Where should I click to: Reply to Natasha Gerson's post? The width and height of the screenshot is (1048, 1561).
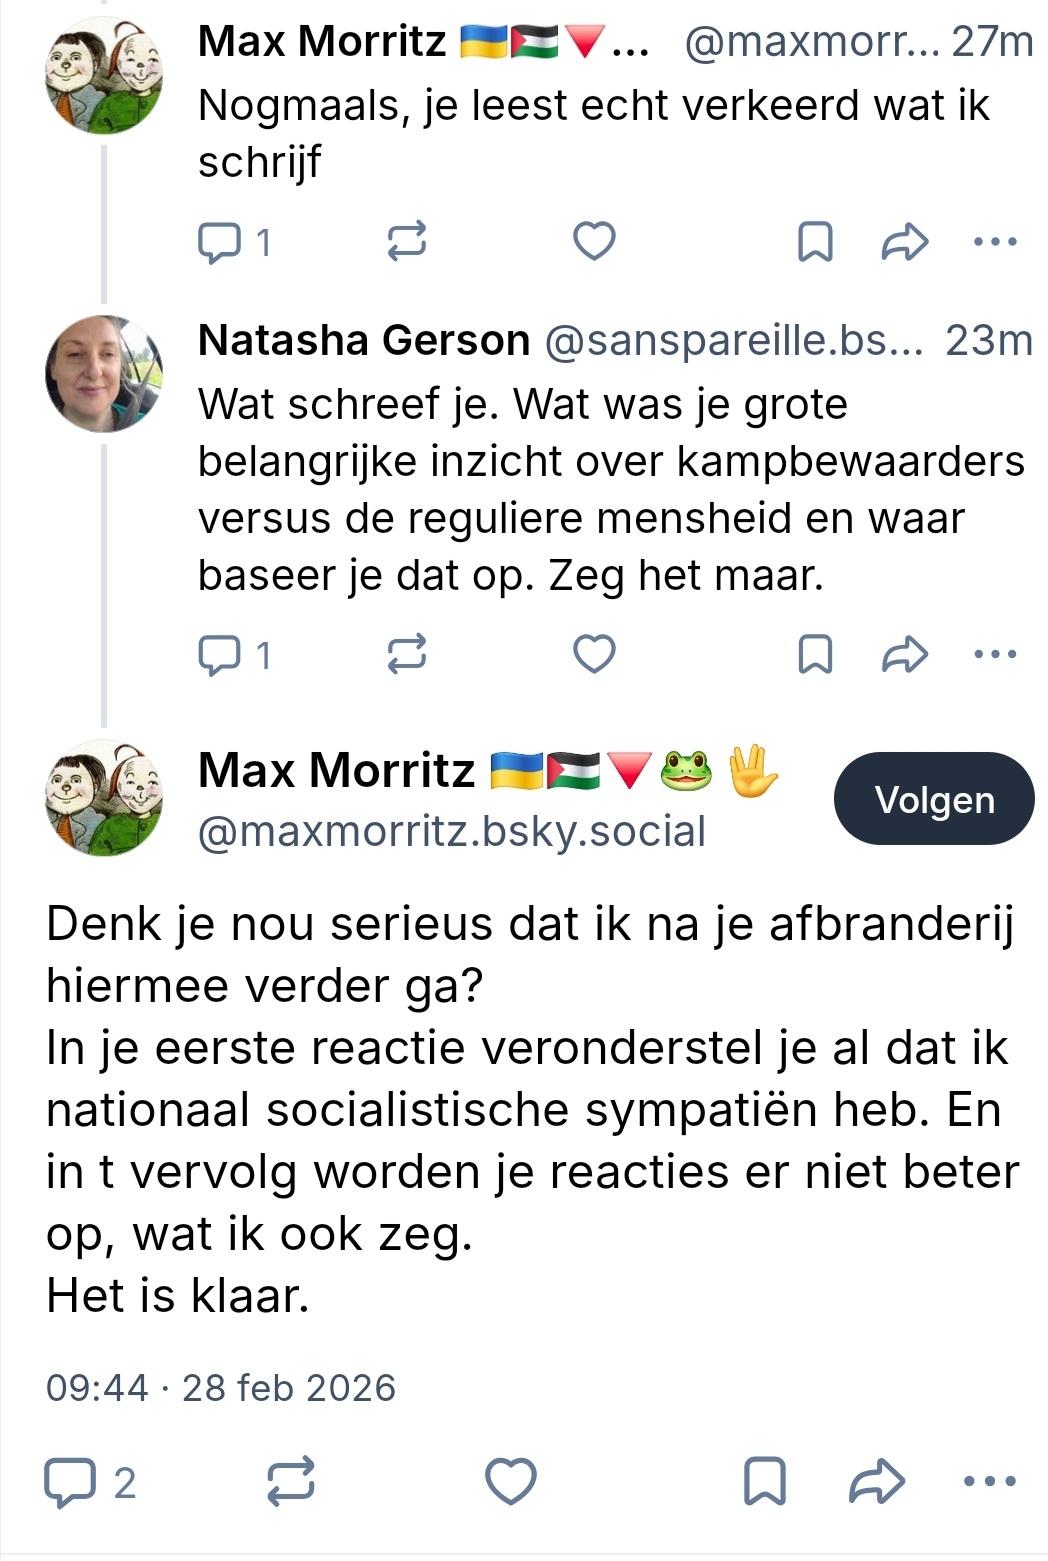pyautogui.click(x=219, y=655)
